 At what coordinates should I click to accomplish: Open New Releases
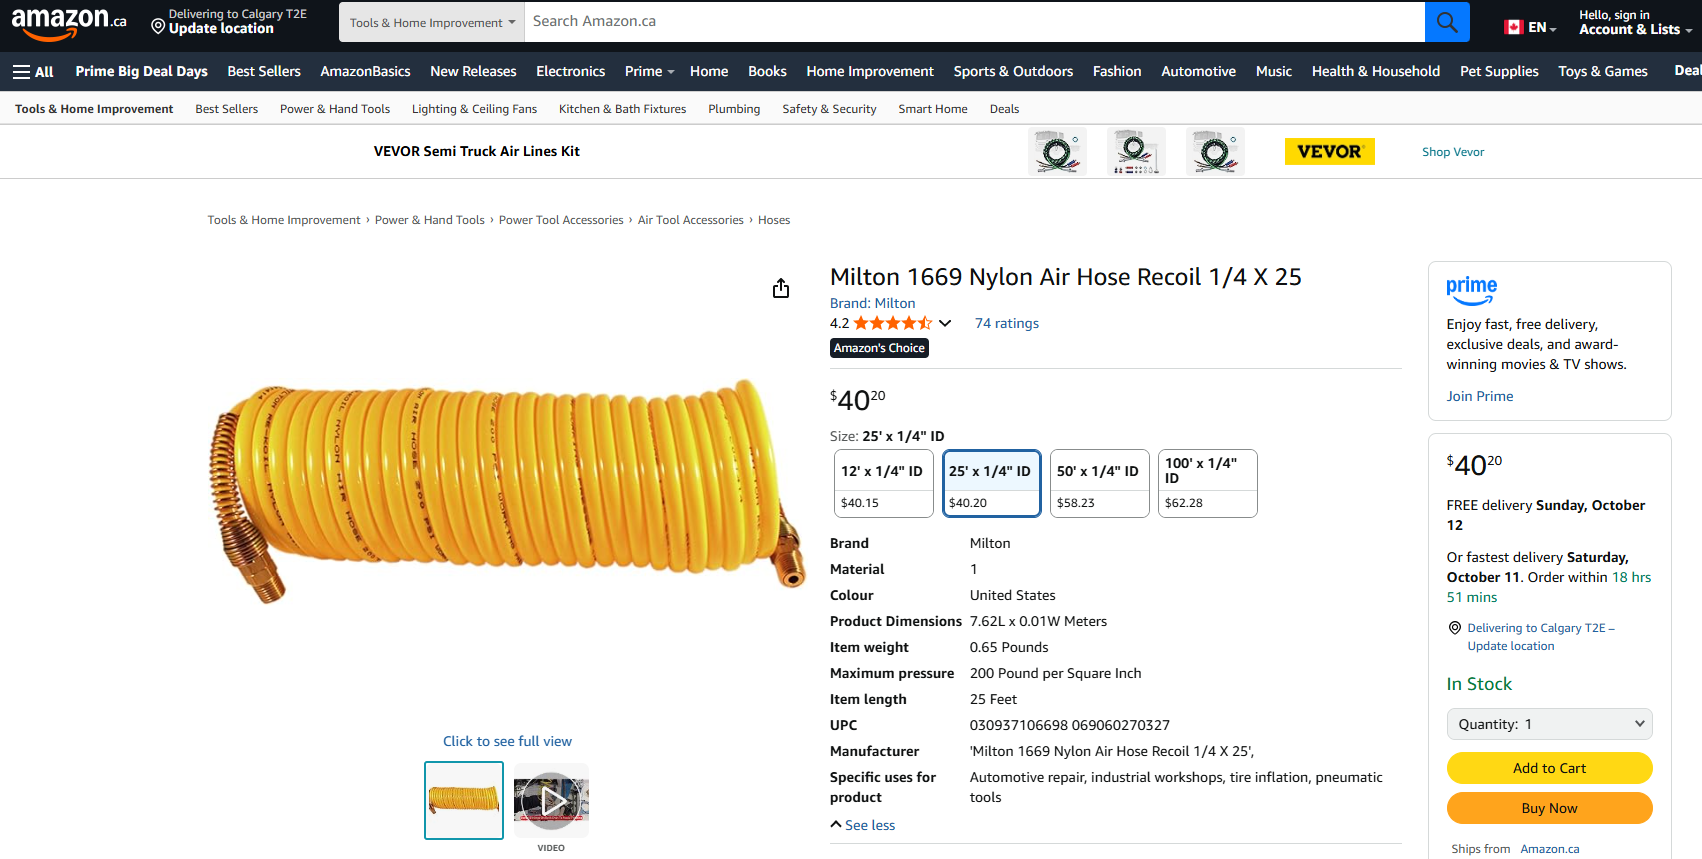[473, 71]
